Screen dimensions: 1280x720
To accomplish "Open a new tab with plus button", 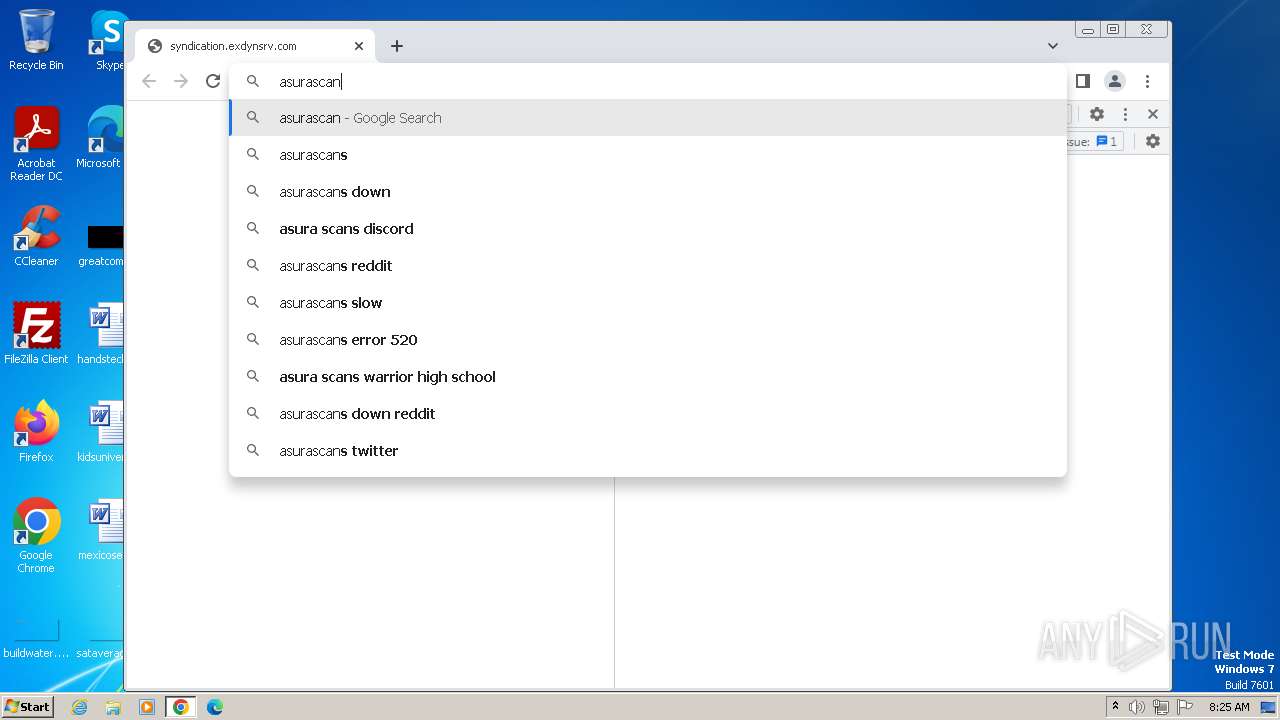I will [397, 46].
